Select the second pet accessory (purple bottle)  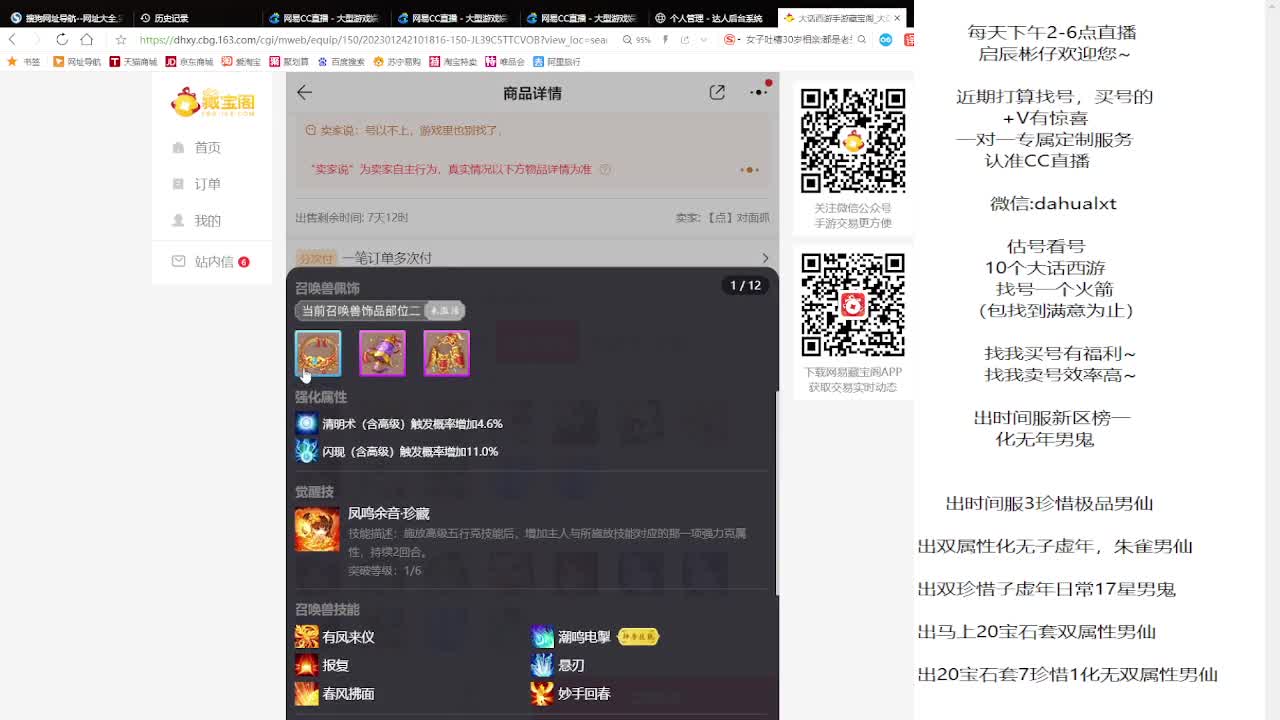382,353
